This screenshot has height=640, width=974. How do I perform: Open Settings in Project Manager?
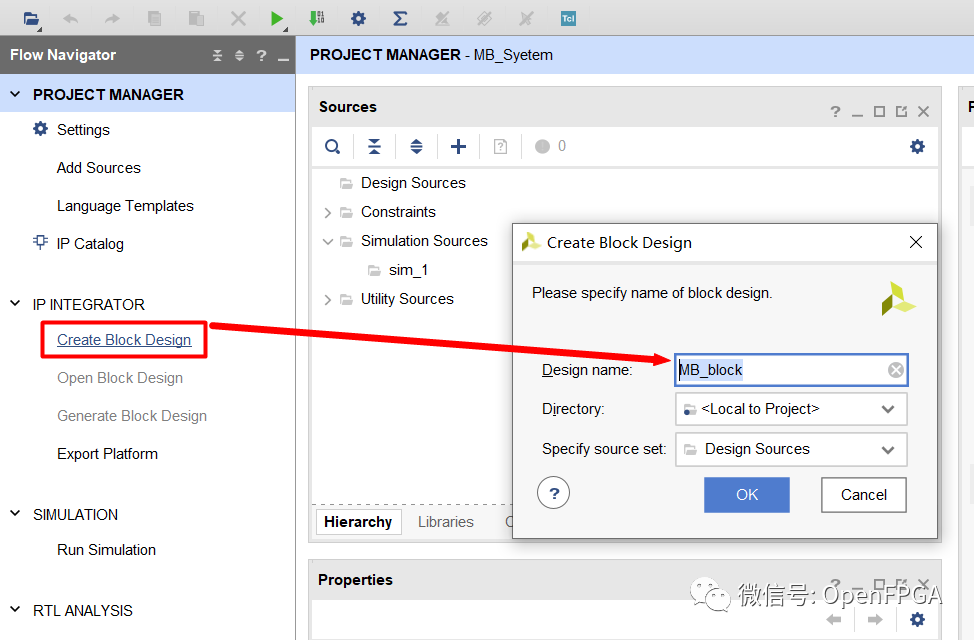pyautogui.click(x=83, y=130)
